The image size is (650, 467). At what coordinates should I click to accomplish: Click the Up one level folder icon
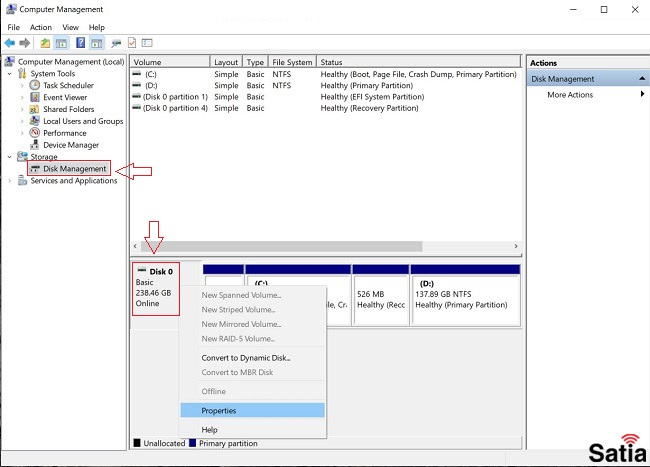click(45, 43)
